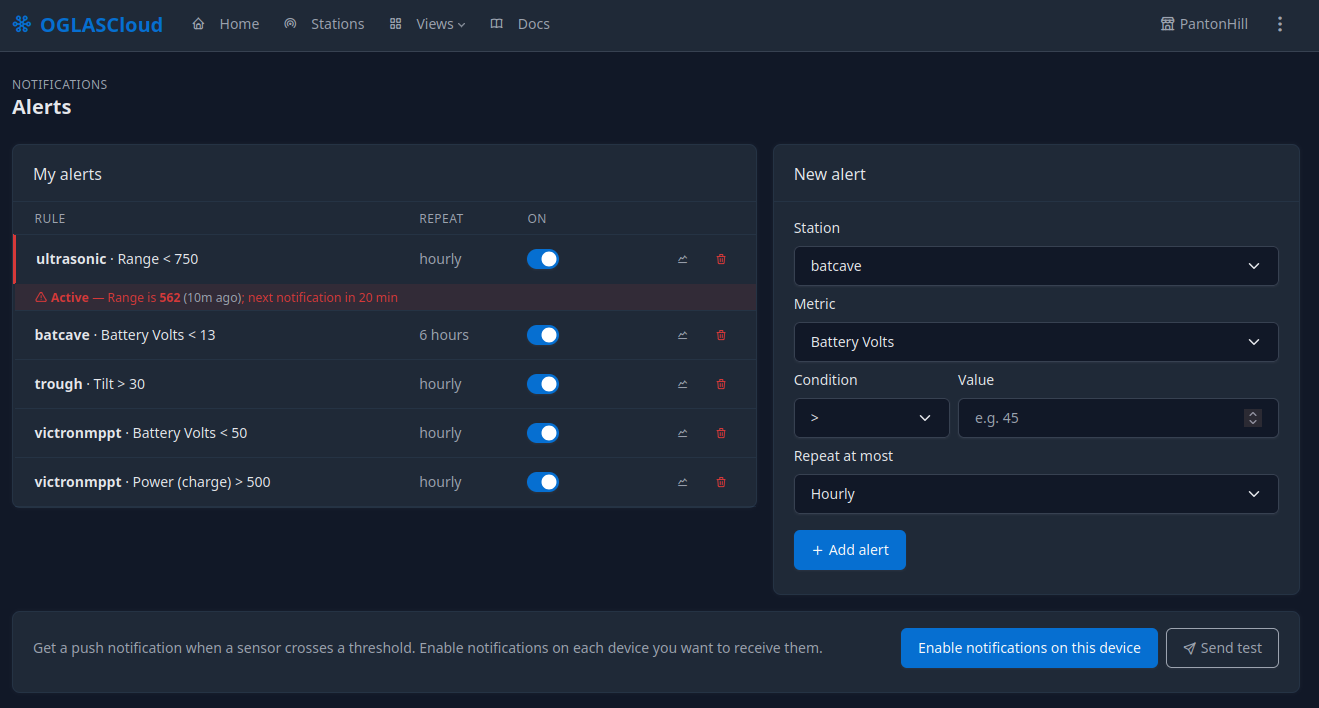Disable victronmppt Power charge alert toggle
Viewport: 1319px width, 708px height.
coord(543,482)
